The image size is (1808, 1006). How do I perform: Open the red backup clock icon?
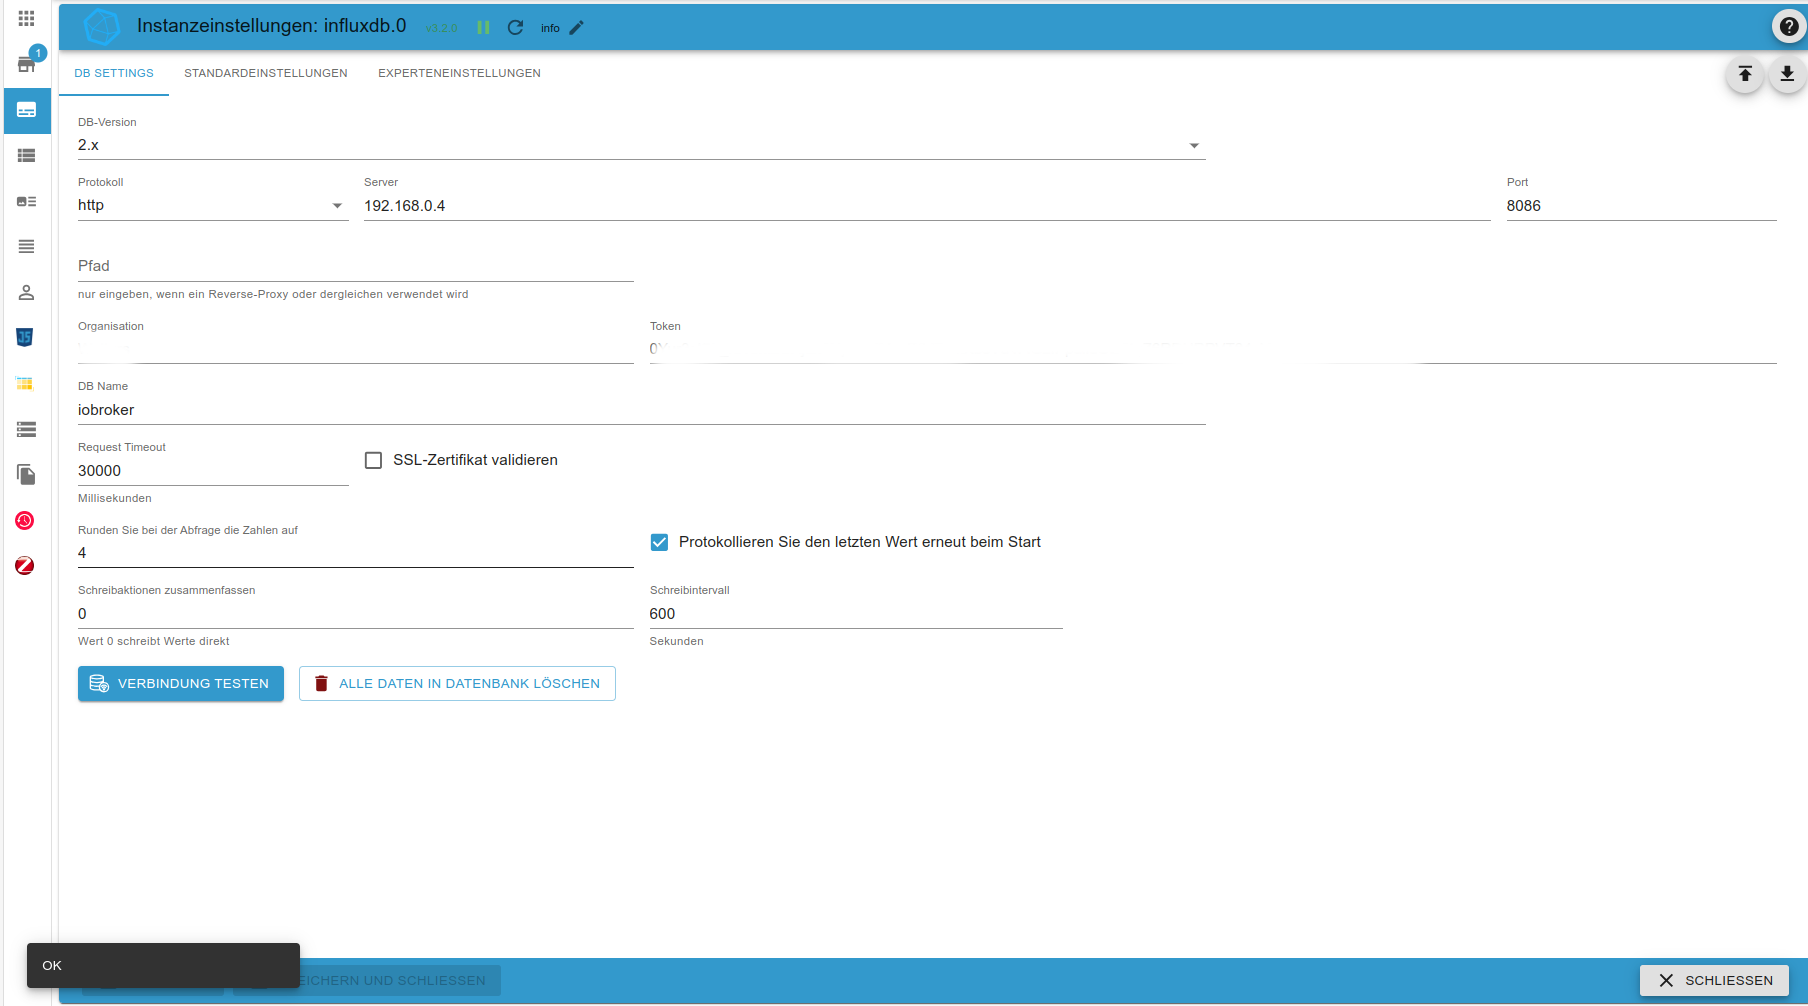click(x=25, y=520)
